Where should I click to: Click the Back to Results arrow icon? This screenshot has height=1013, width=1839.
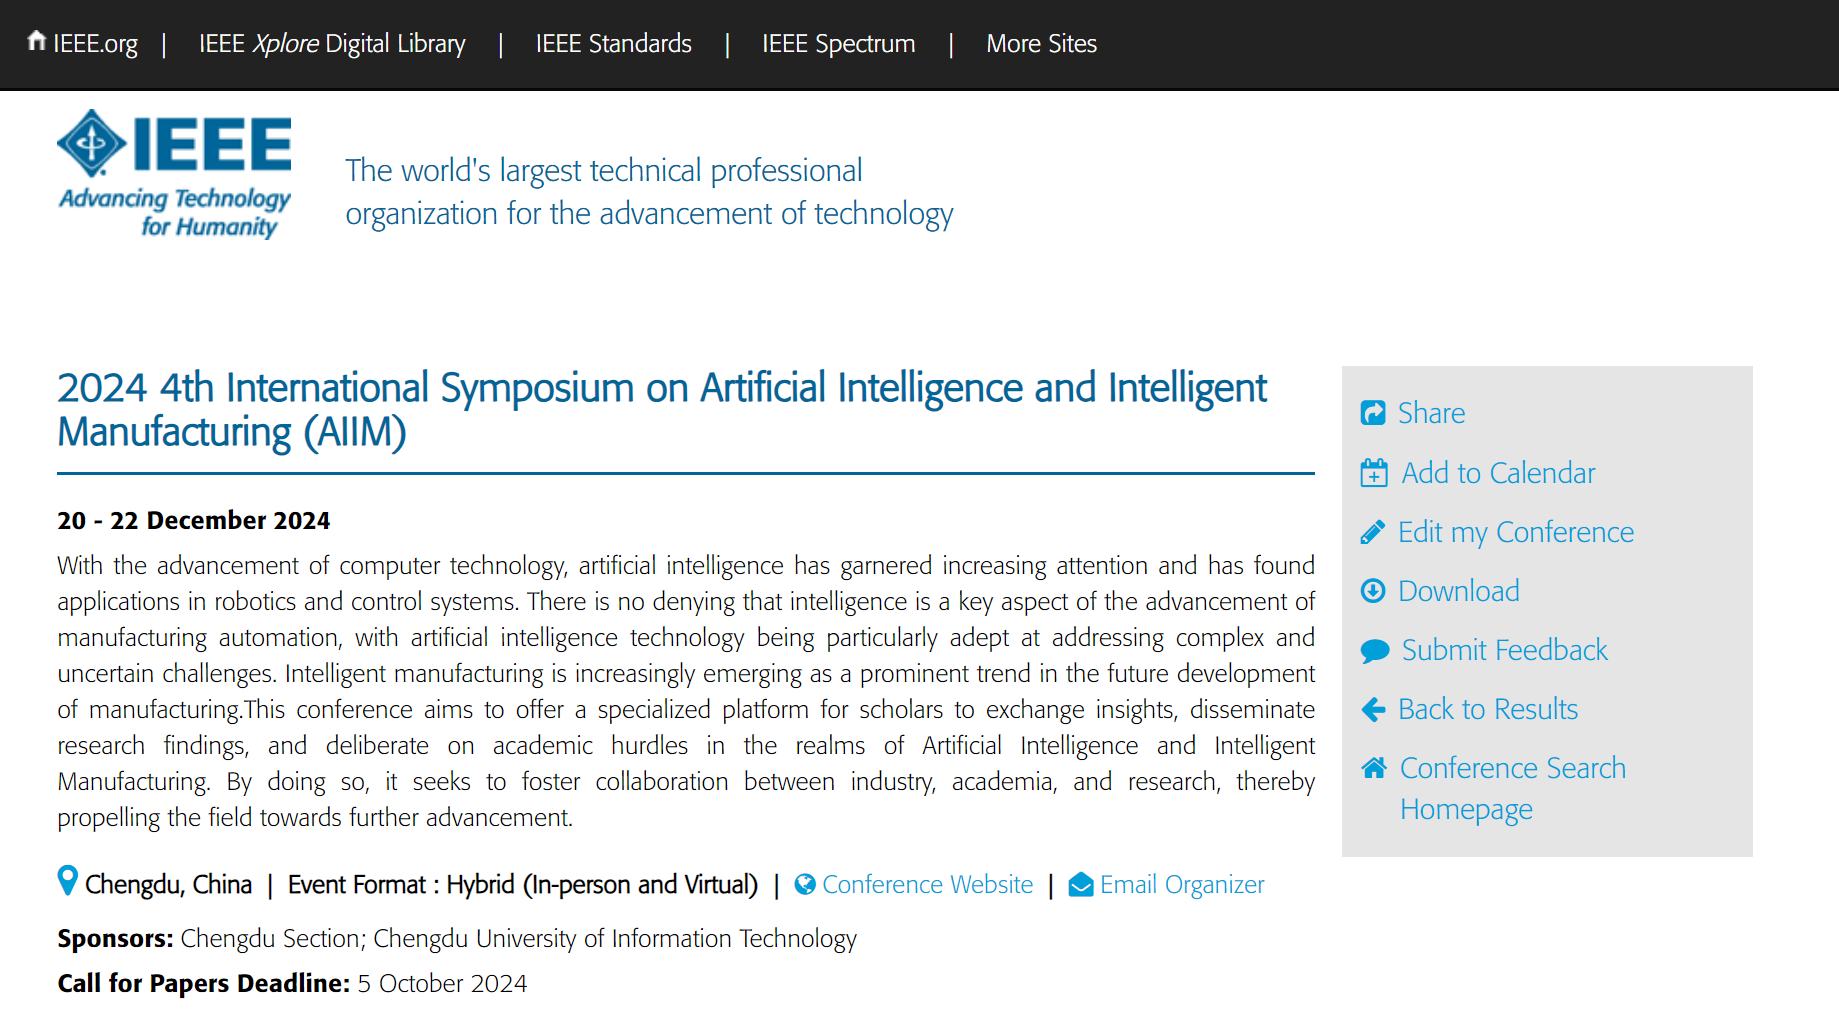(1373, 710)
